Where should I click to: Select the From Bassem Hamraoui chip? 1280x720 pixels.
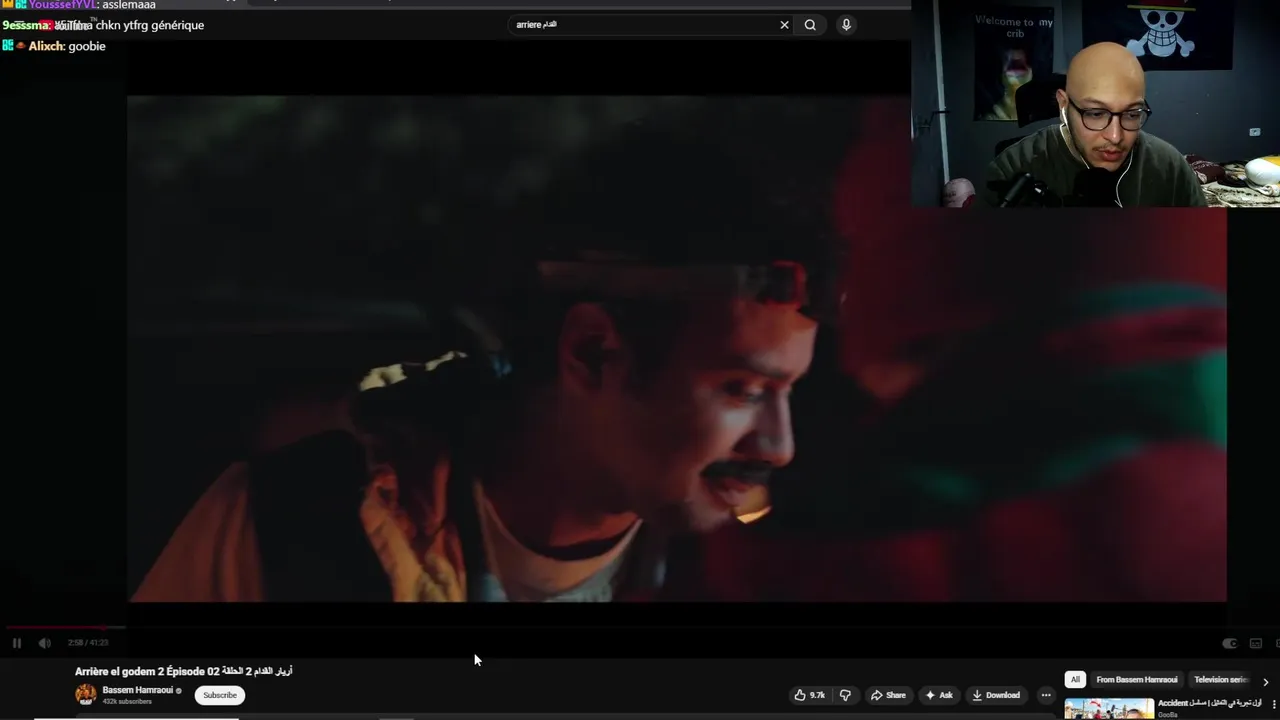(1137, 680)
